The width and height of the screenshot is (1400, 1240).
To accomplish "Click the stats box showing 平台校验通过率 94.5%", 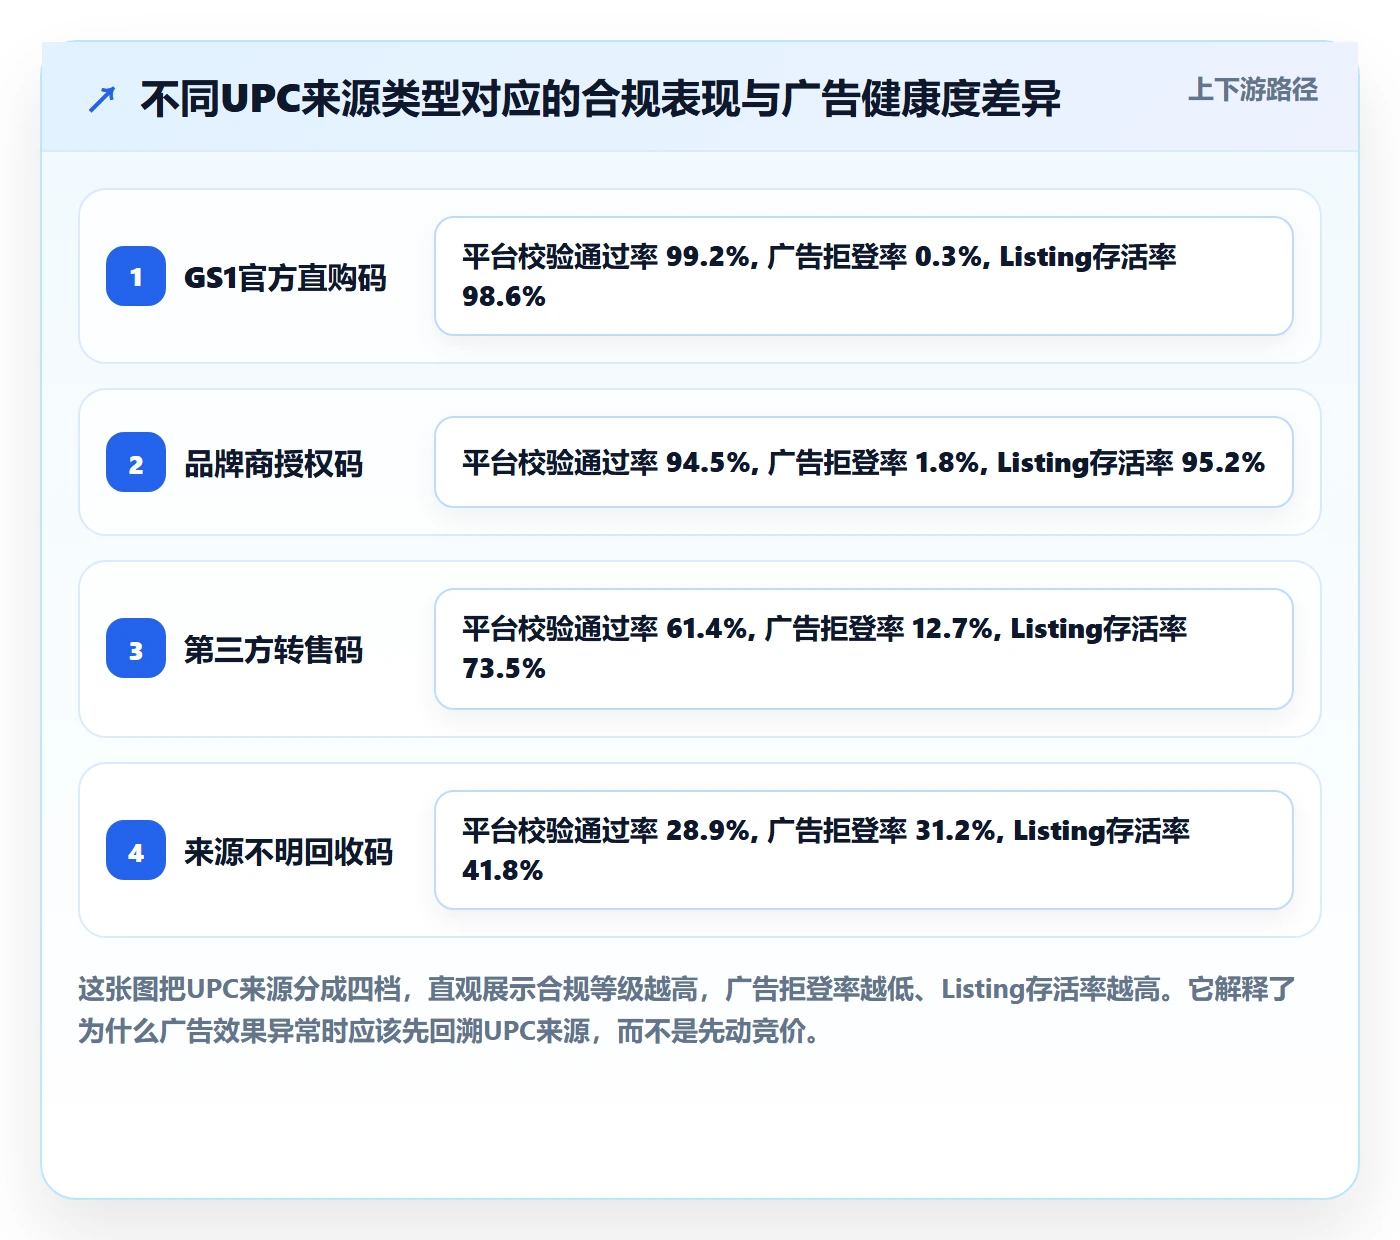I will [x=864, y=462].
